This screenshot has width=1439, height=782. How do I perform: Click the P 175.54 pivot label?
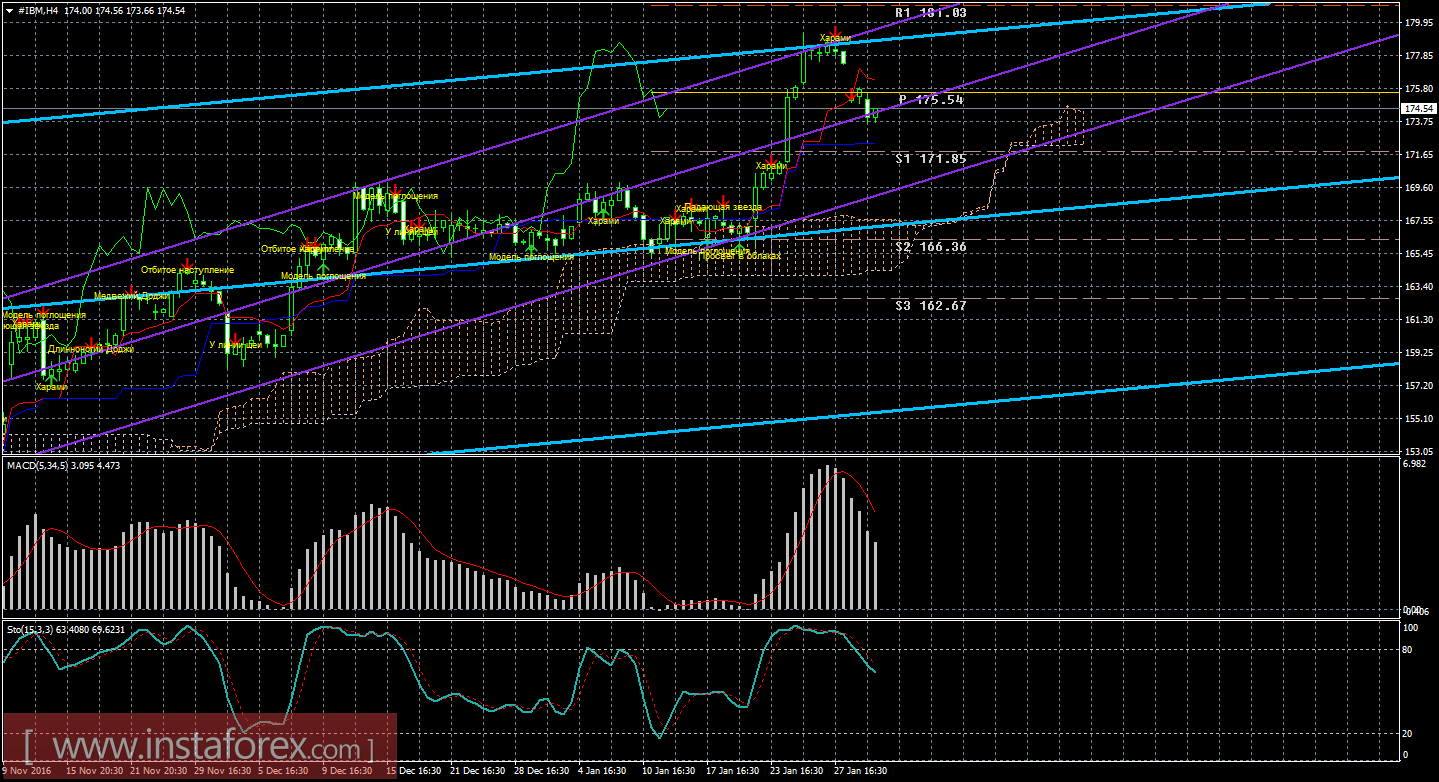[930, 100]
